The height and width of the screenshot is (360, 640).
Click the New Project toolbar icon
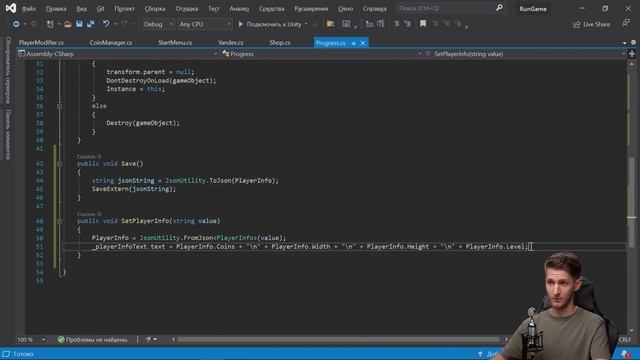click(x=50, y=24)
